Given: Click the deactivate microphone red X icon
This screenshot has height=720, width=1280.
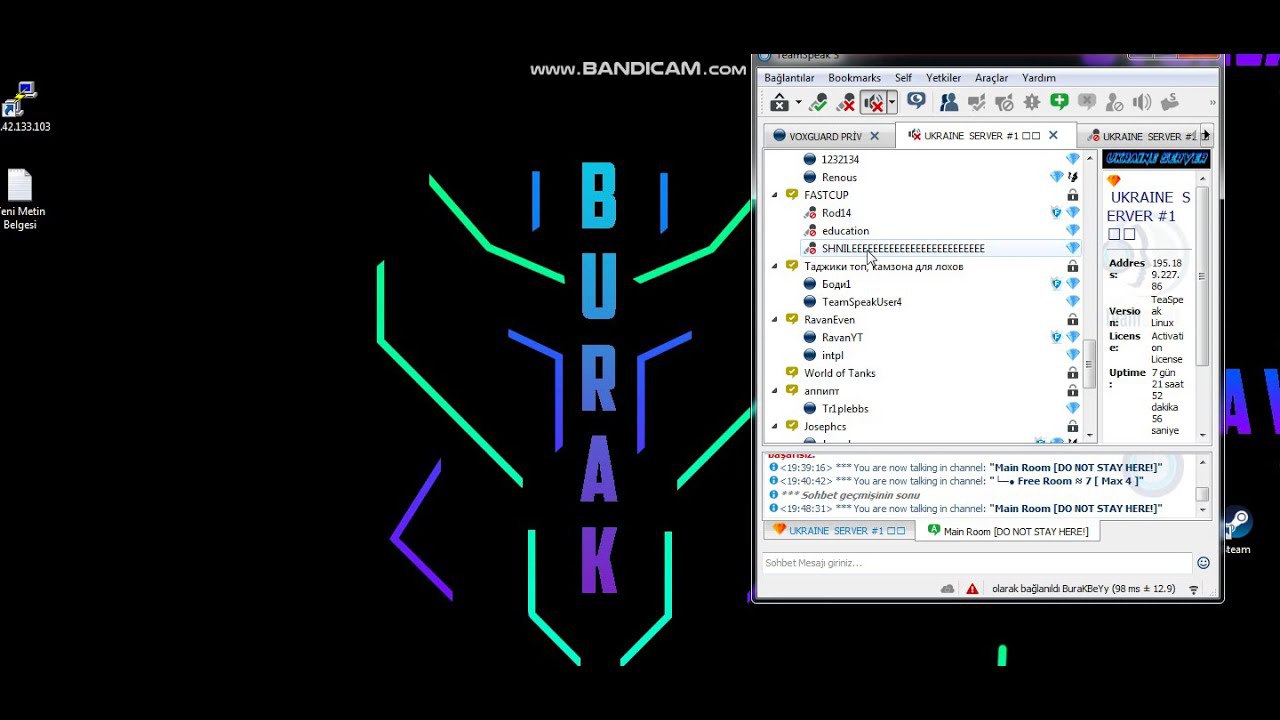Looking at the screenshot, I should pyautogui.click(x=846, y=103).
